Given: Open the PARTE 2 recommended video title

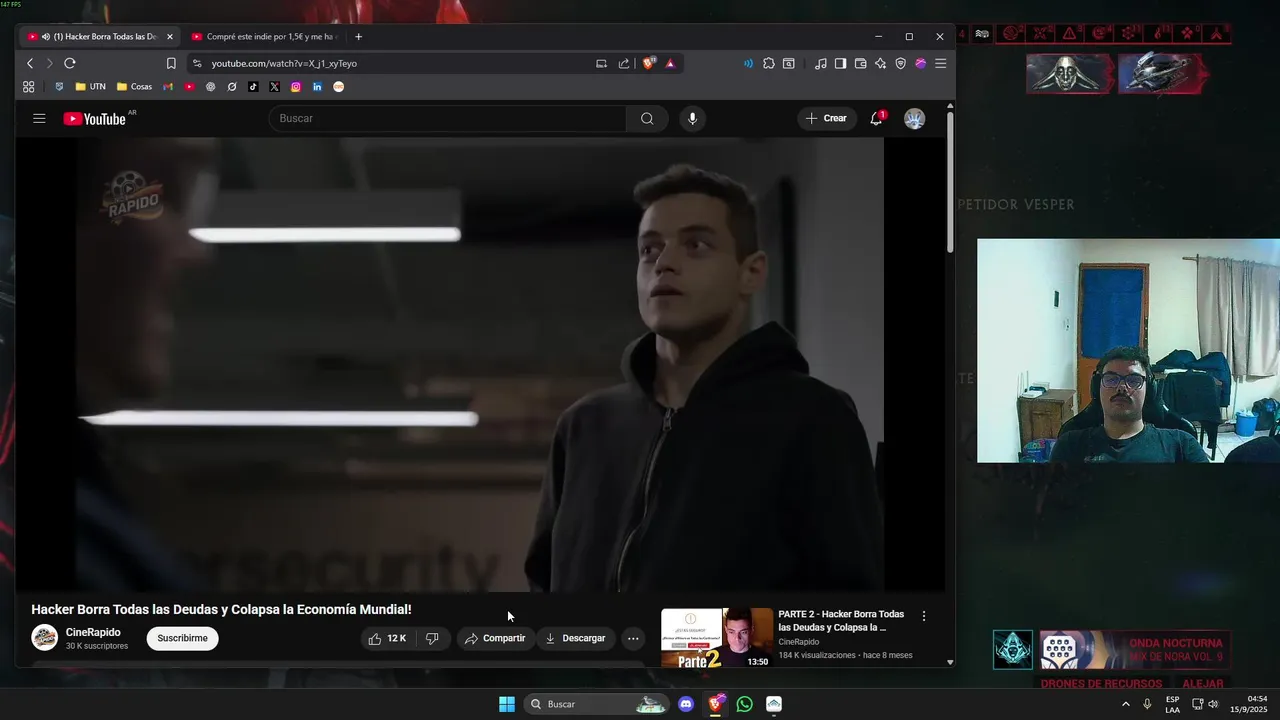Looking at the screenshot, I should [841, 621].
